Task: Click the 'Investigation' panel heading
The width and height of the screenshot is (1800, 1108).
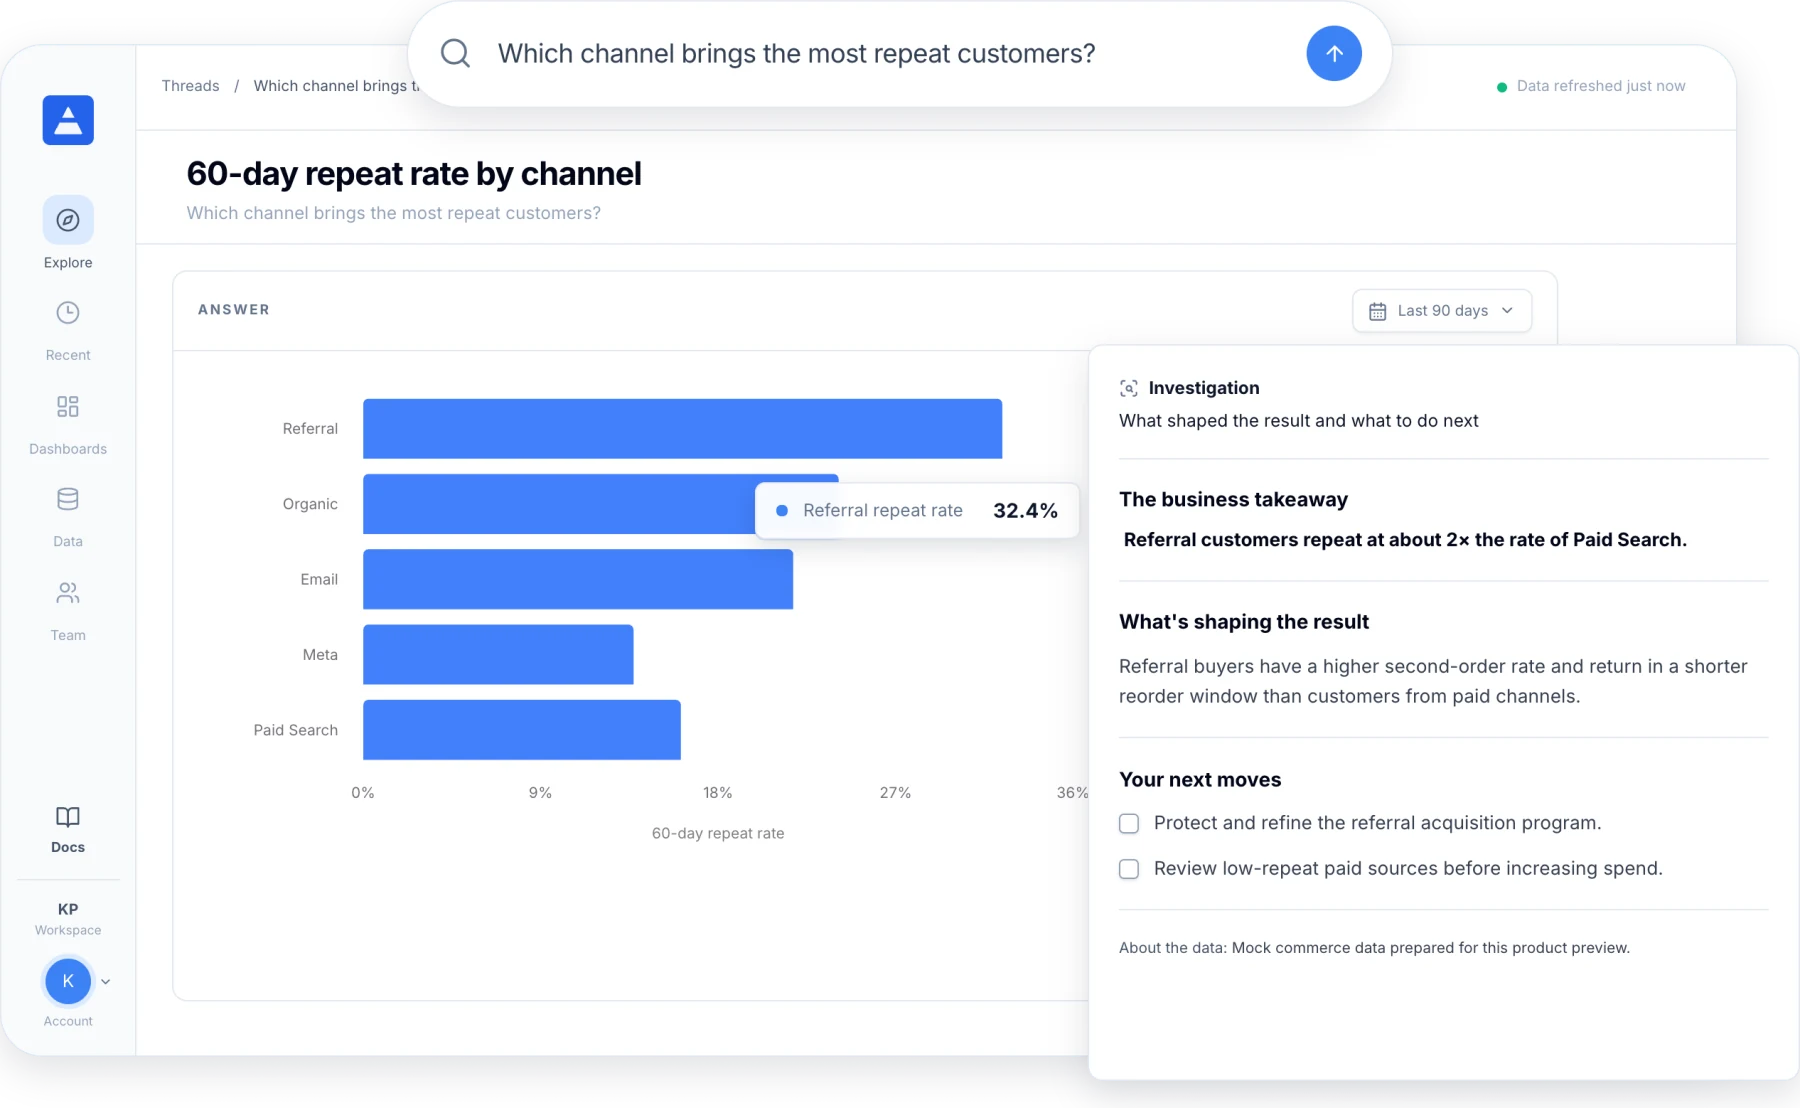Action: click(1203, 388)
